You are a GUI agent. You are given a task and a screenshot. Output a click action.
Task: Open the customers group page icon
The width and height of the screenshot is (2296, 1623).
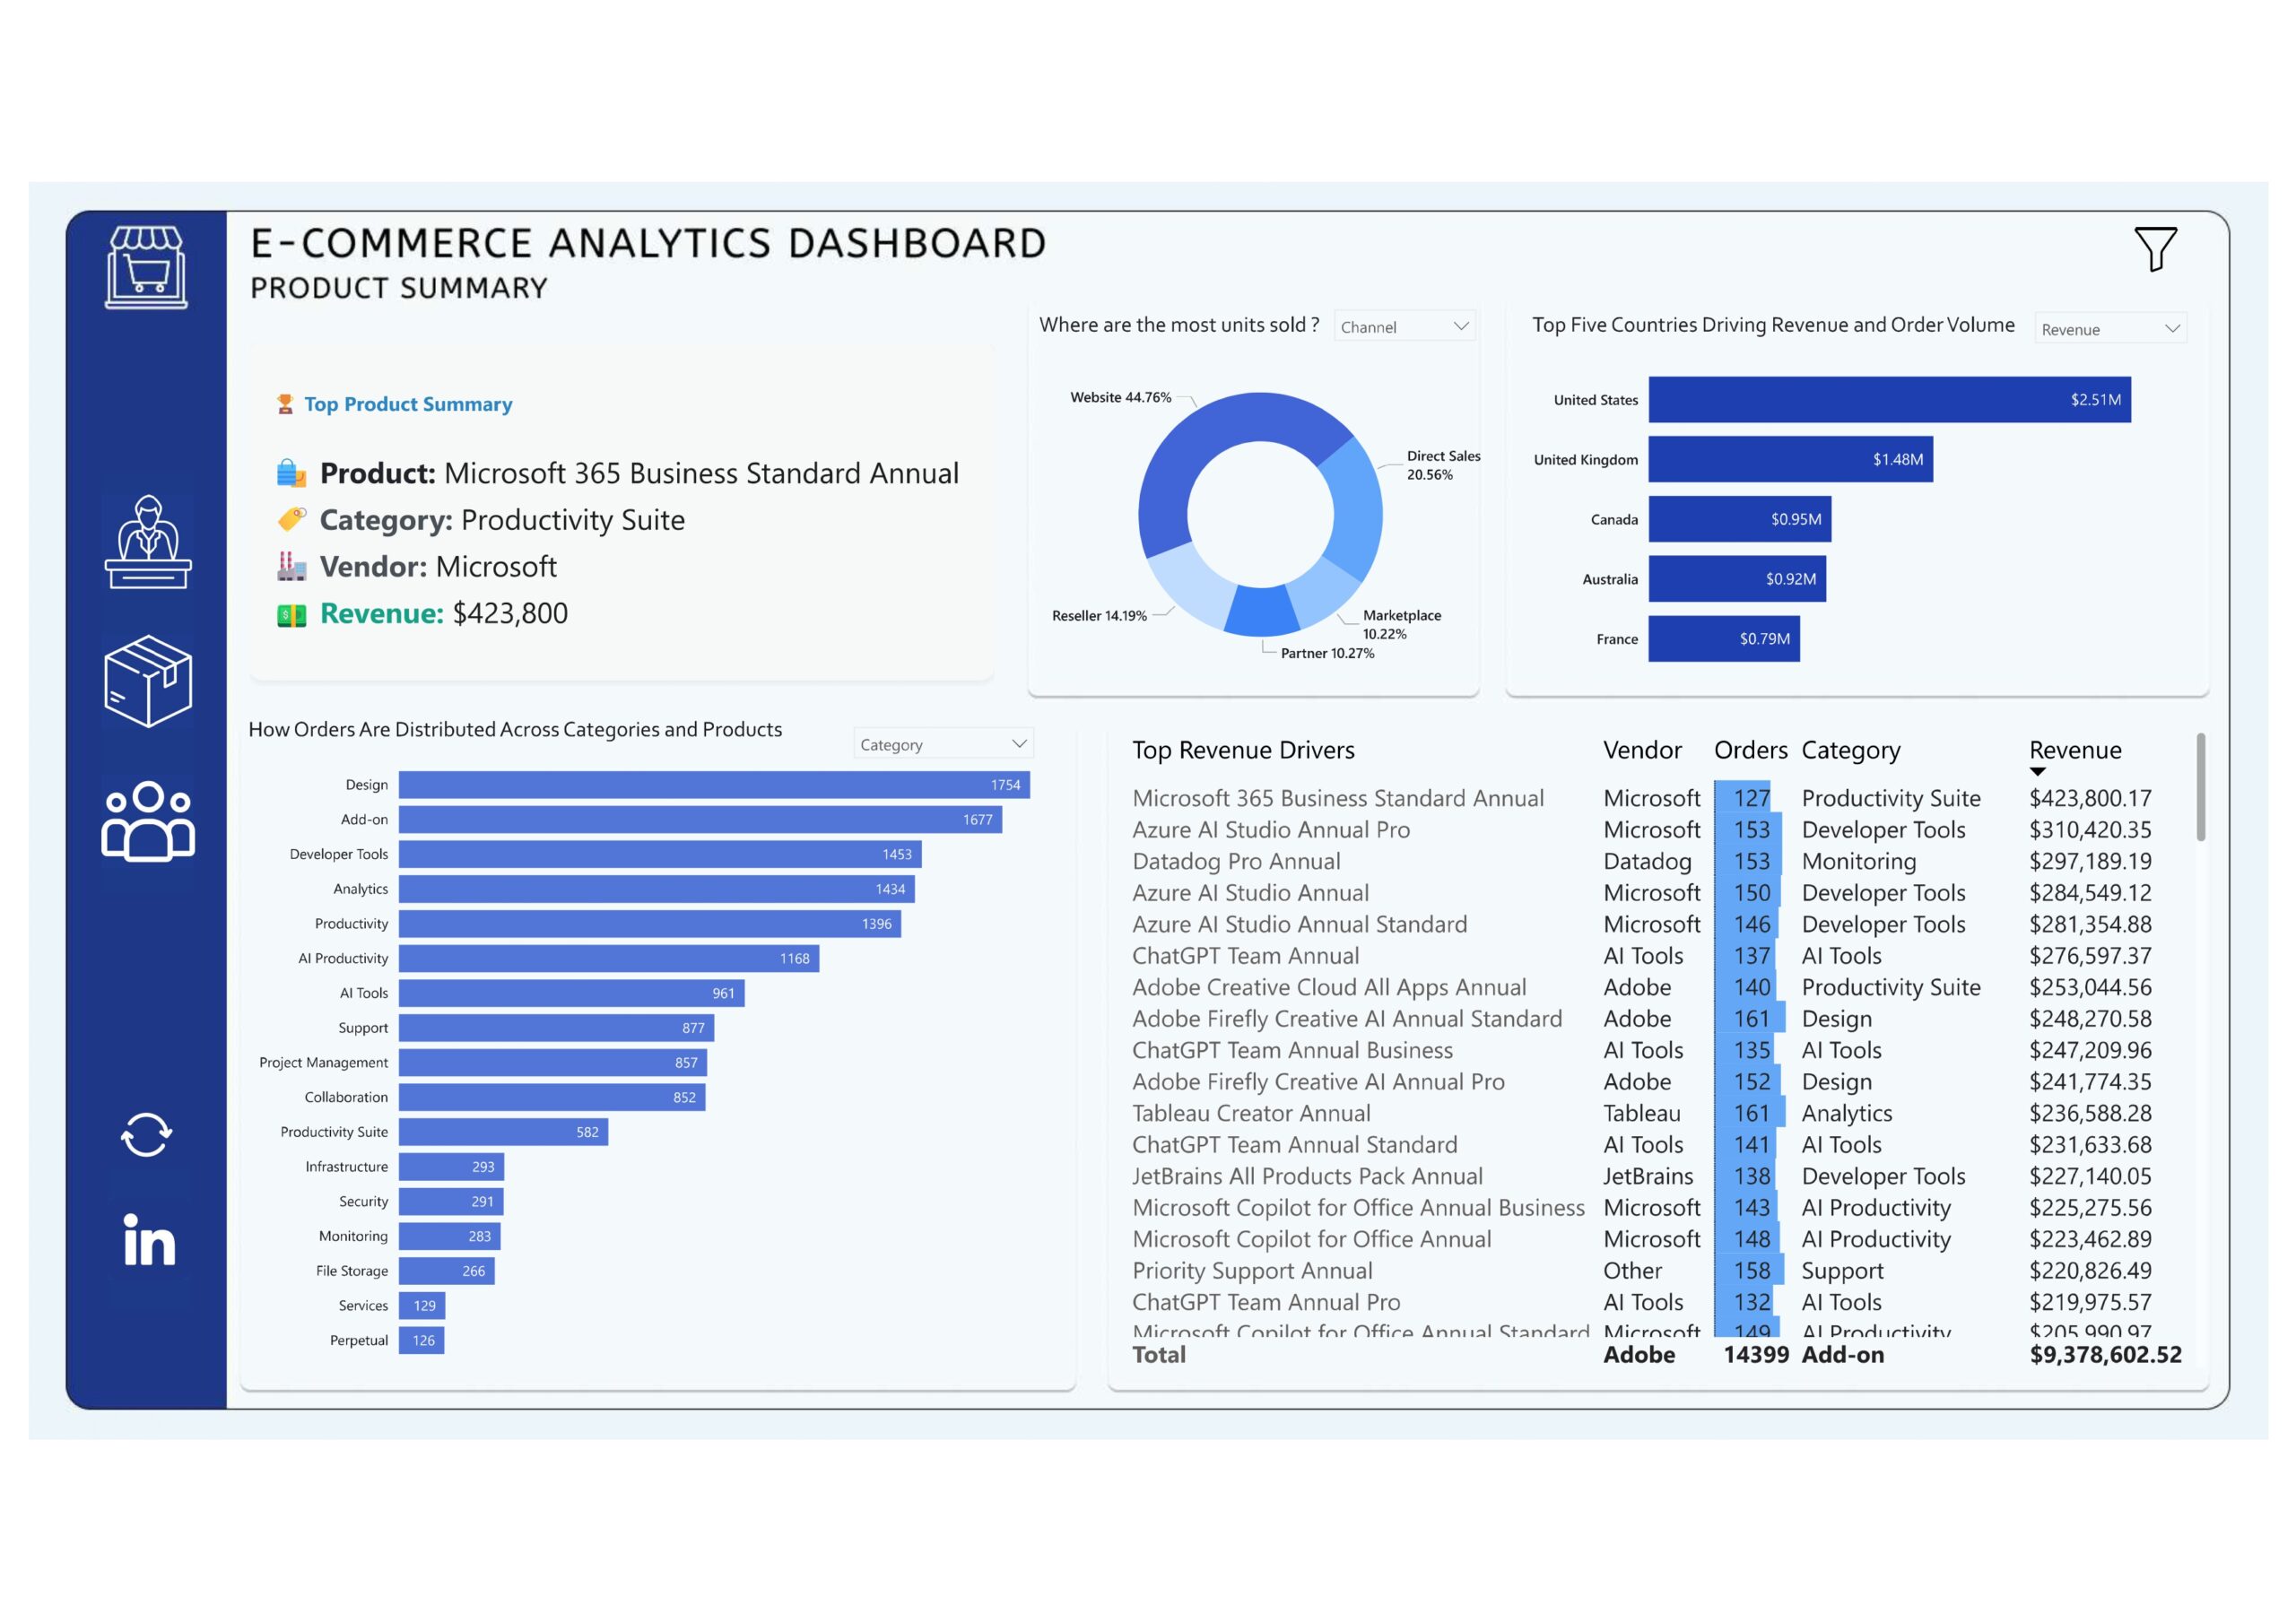pyautogui.click(x=148, y=821)
